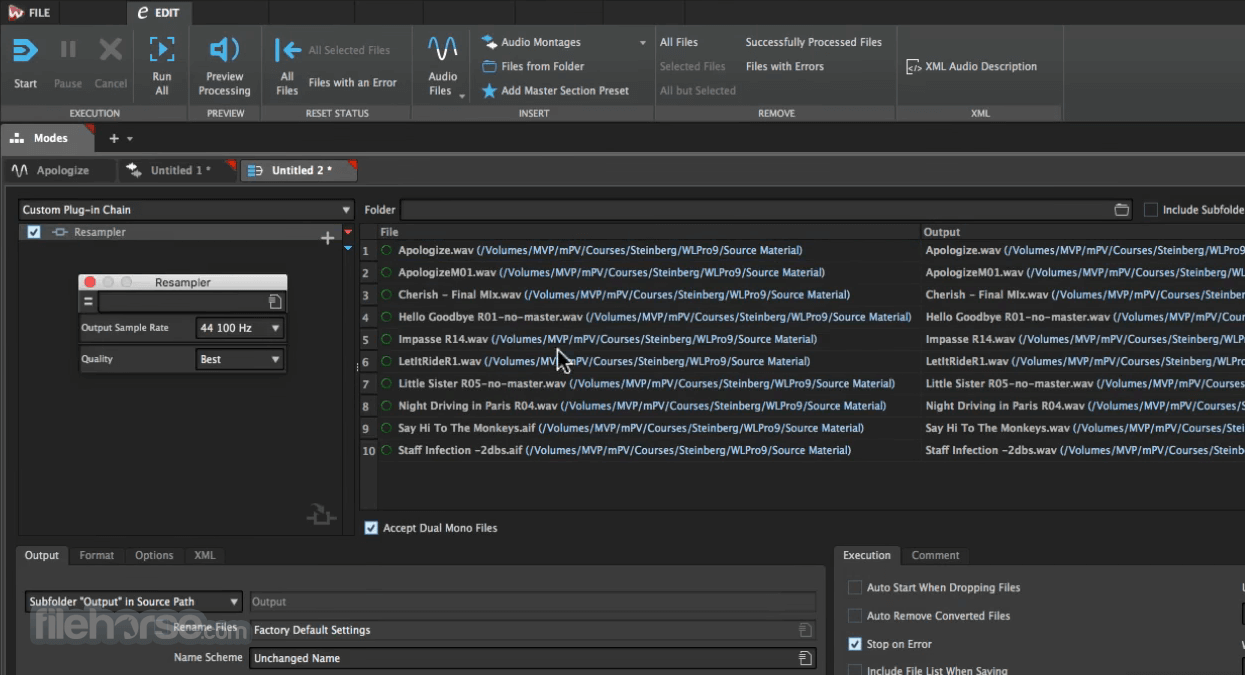
Task: Click the Preview Processing speaker icon
Action: click(x=224, y=49)
